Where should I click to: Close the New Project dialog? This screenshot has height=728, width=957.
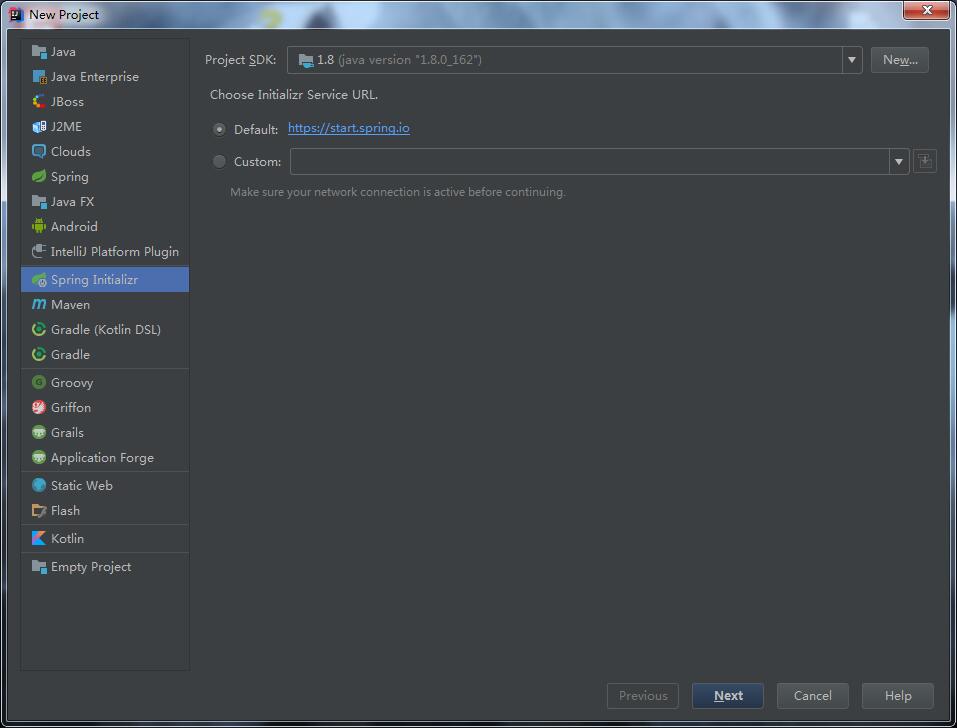pos(926,10)
